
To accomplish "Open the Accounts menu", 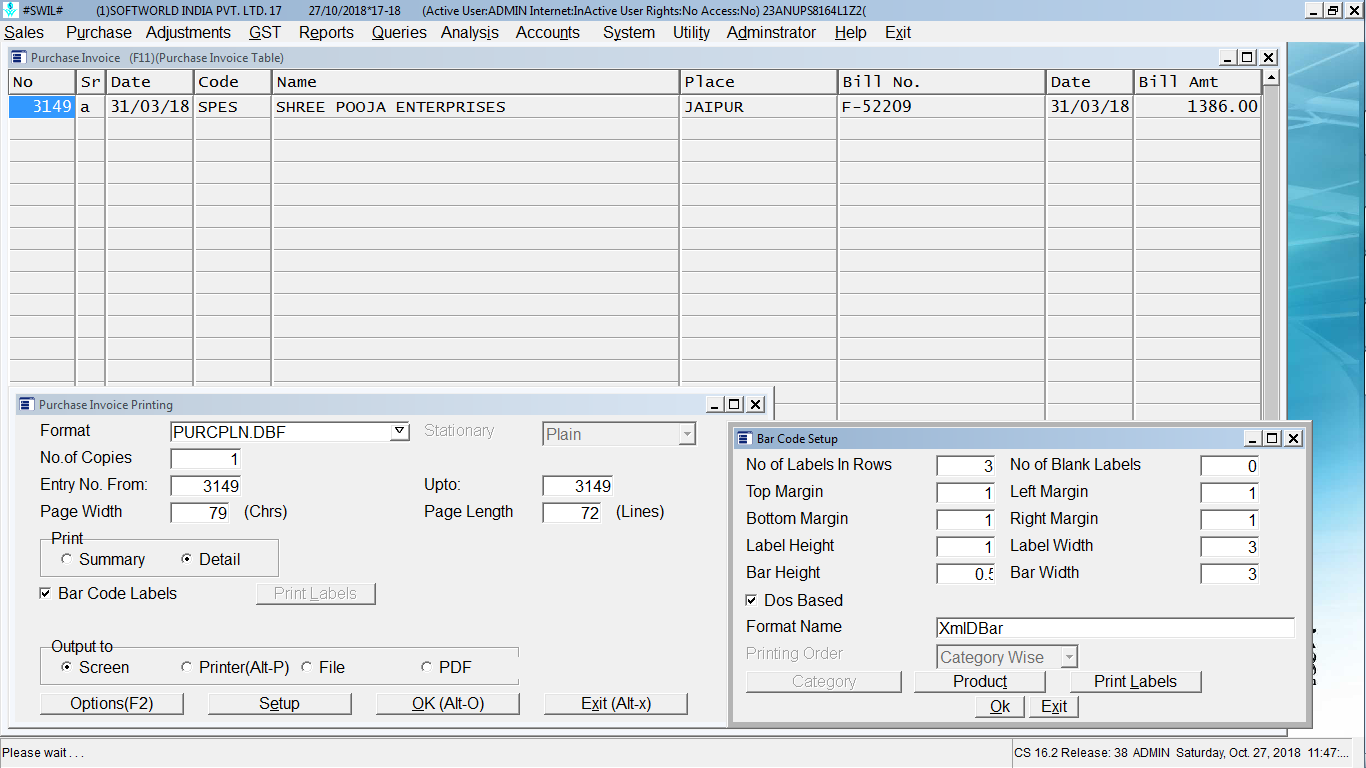I will tap(548, 32).
